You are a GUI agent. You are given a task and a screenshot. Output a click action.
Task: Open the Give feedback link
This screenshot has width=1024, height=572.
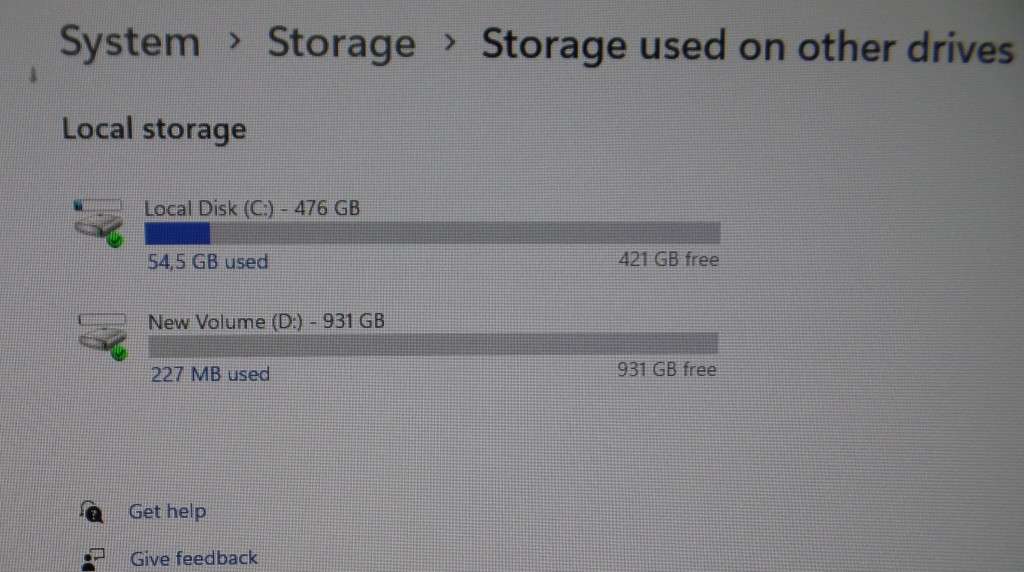pyautogui.click(x=193, y=559)
